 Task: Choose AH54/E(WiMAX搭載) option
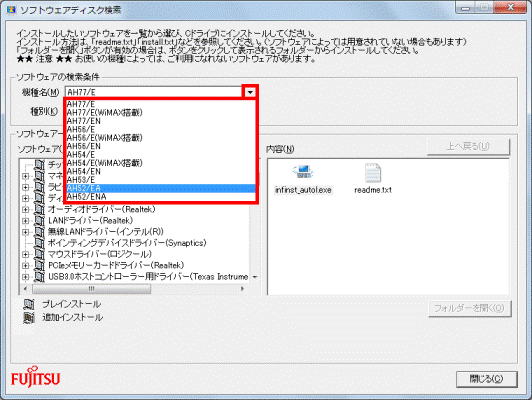pos(160,163)
